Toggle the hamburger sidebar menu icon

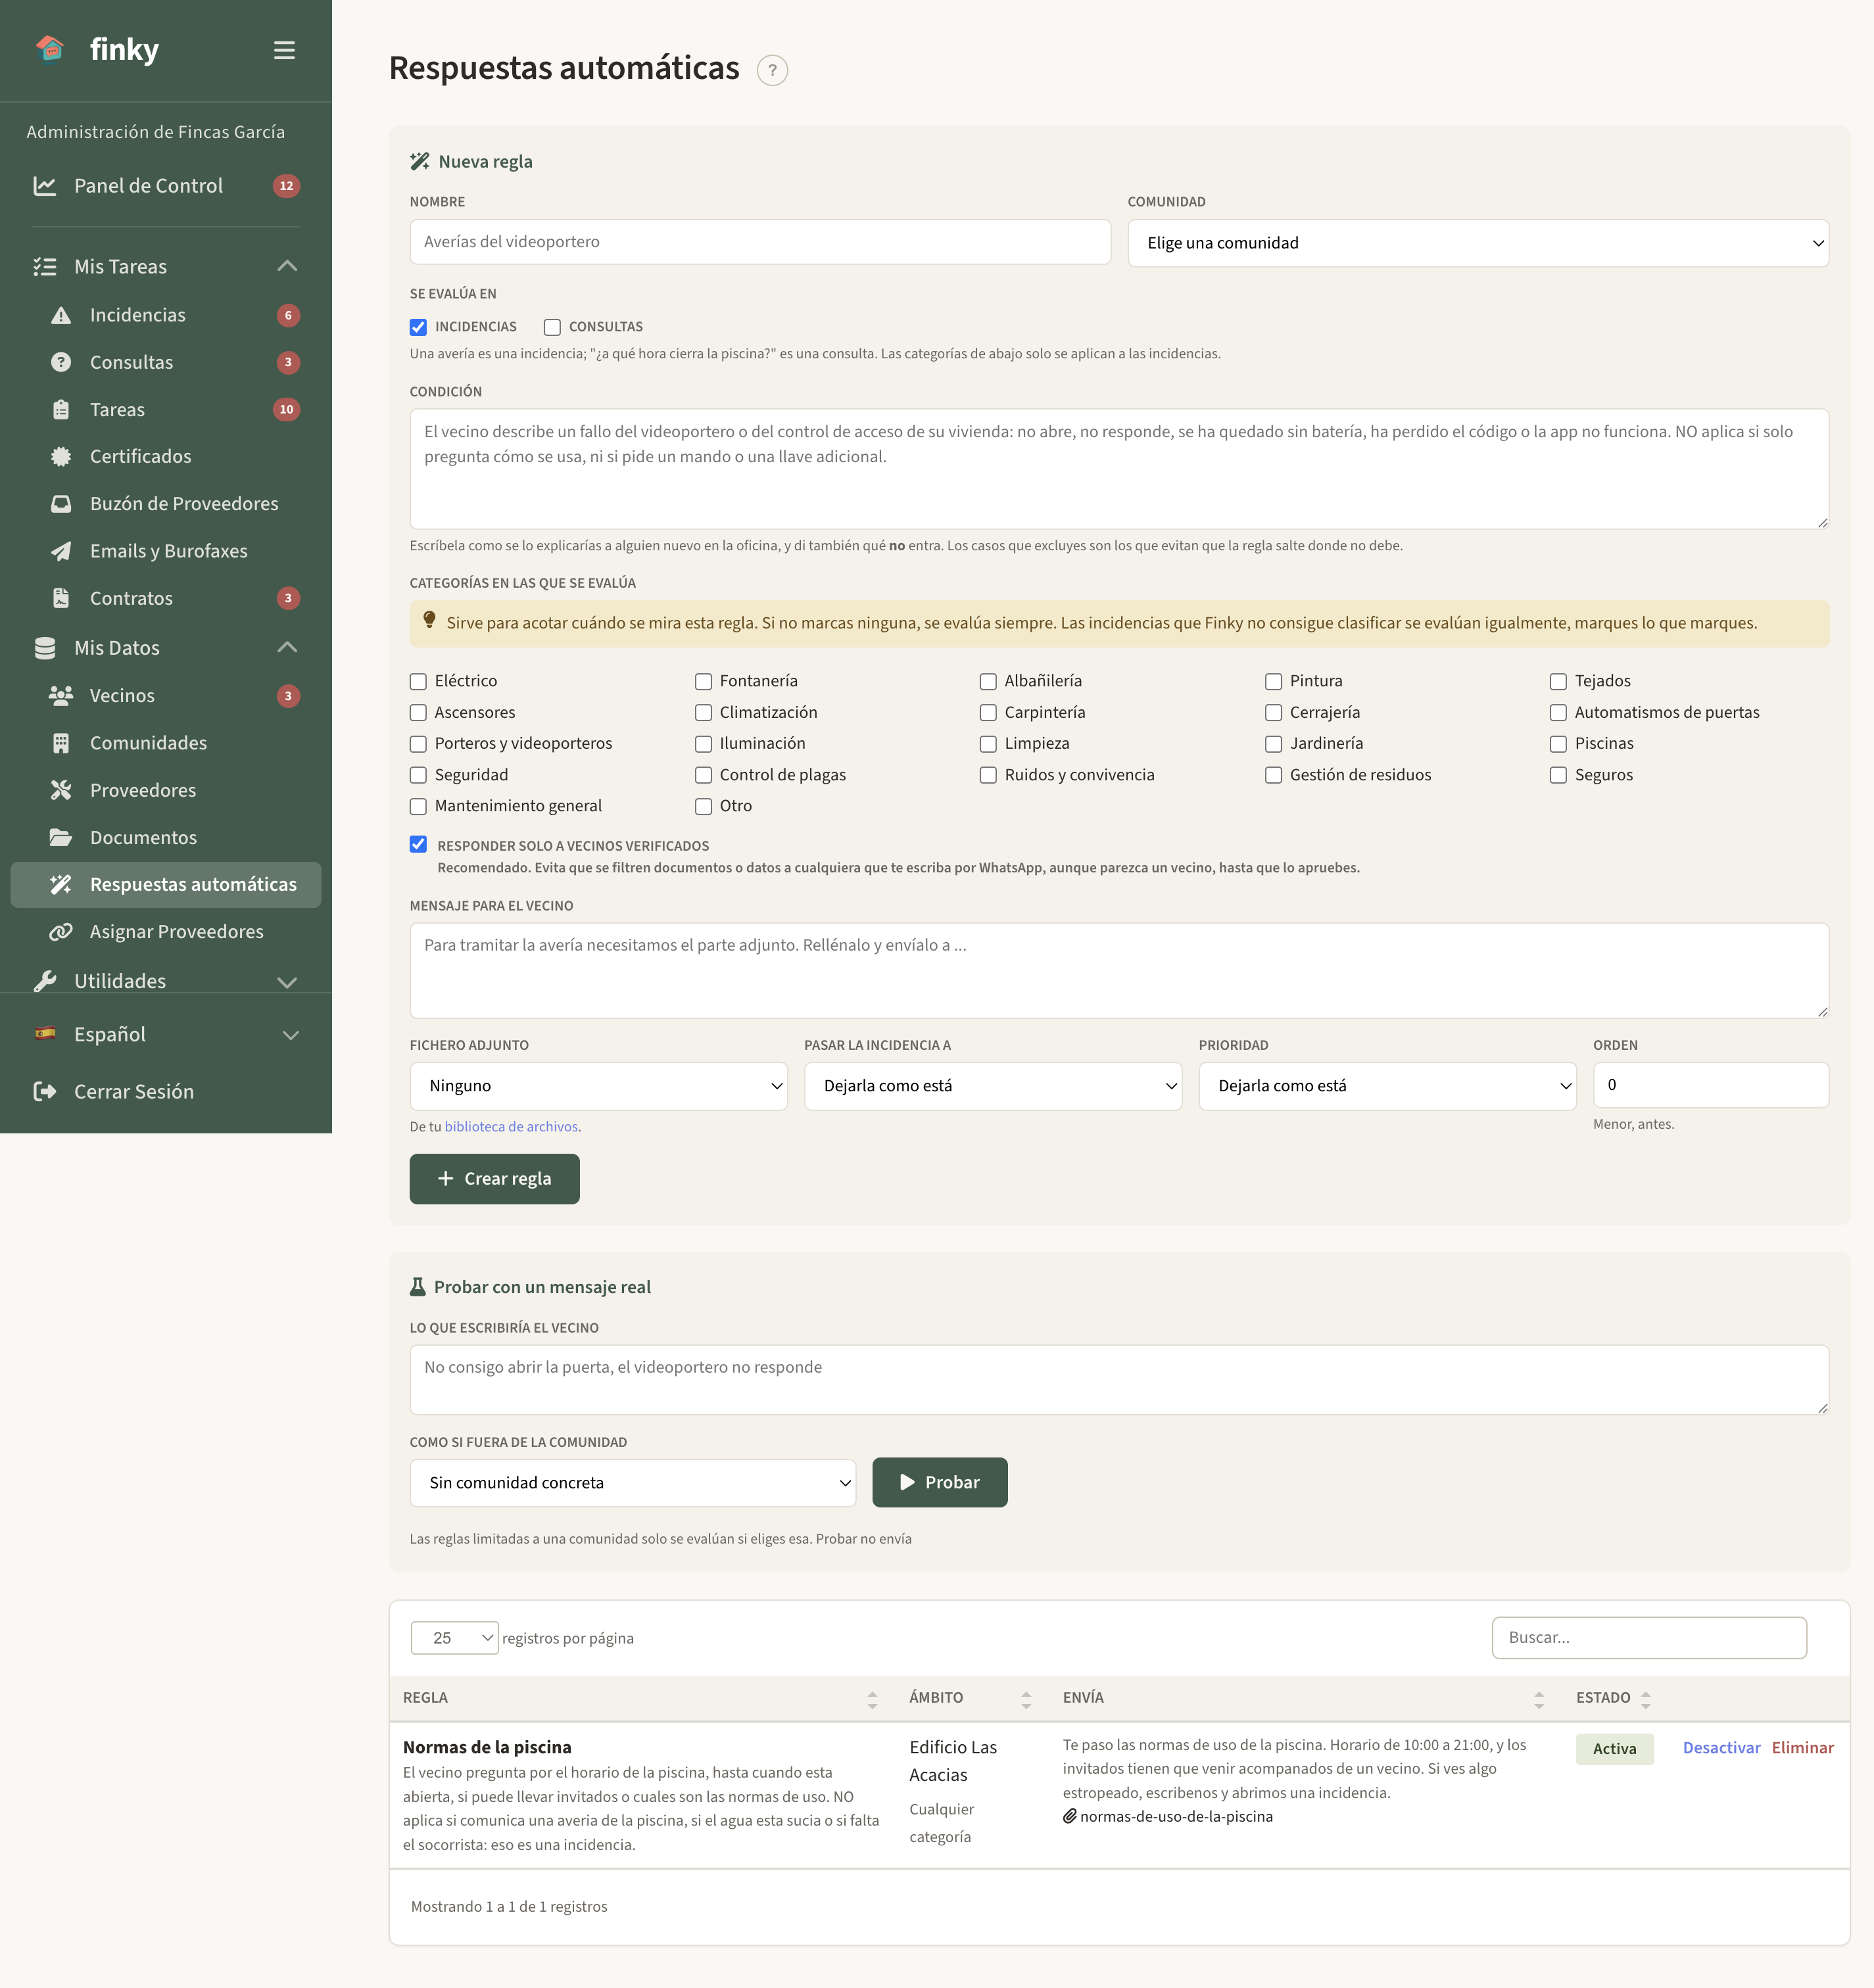(284, 50)
